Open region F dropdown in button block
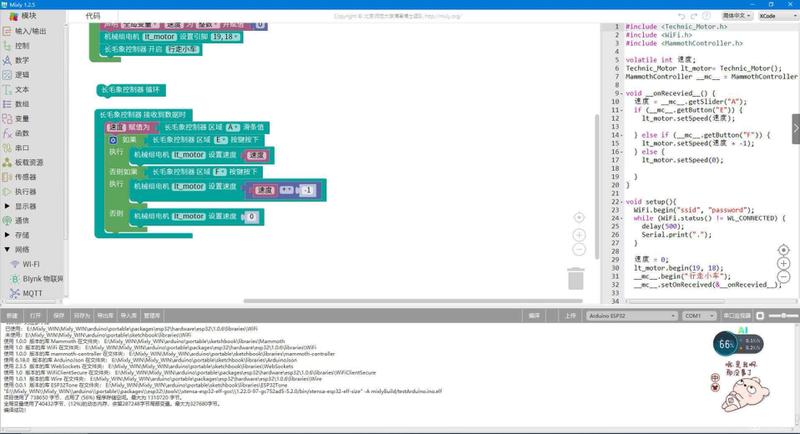 pyautogui.click(x=220, y=172)
